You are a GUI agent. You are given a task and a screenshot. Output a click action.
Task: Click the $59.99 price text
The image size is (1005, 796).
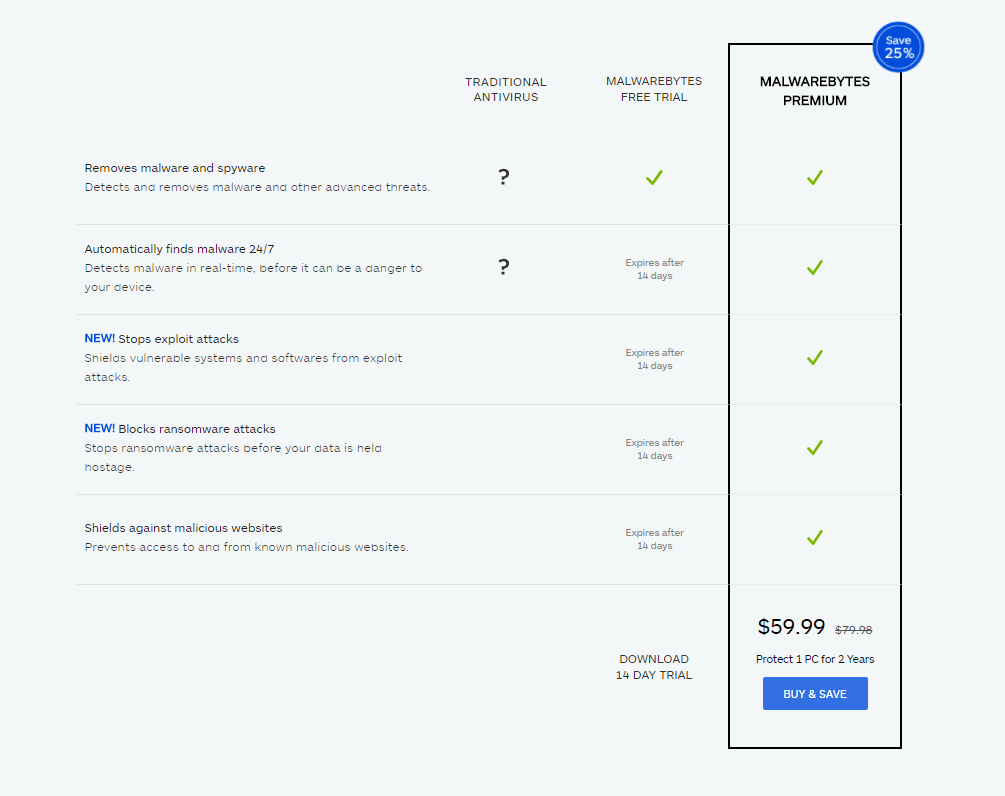(x=791, y=627)
